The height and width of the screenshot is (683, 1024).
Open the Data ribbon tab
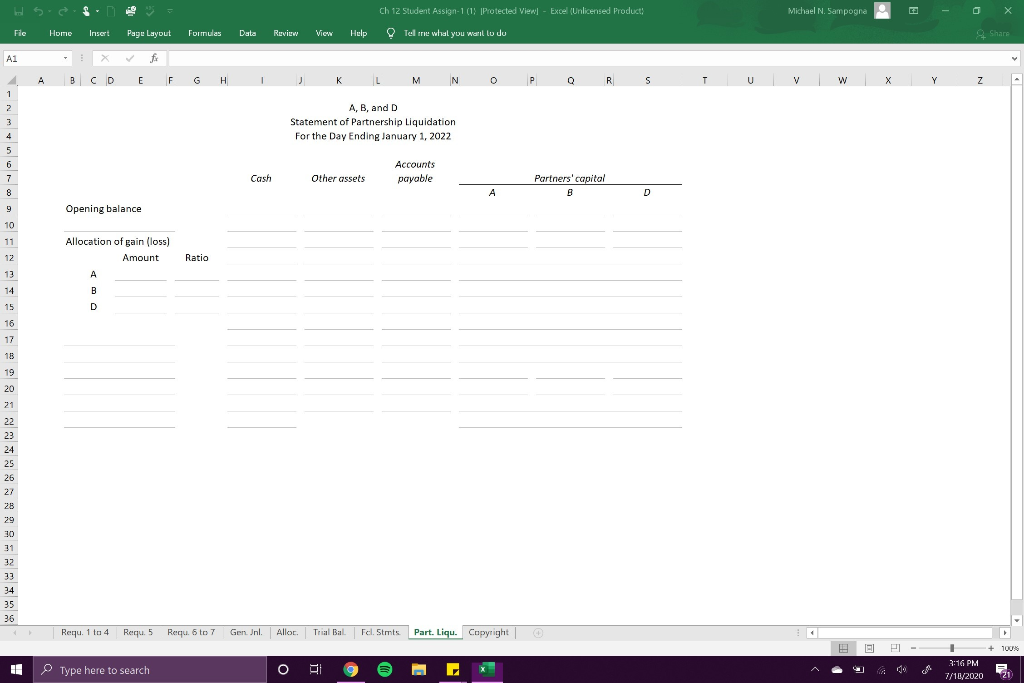click(x=248, y=33)
